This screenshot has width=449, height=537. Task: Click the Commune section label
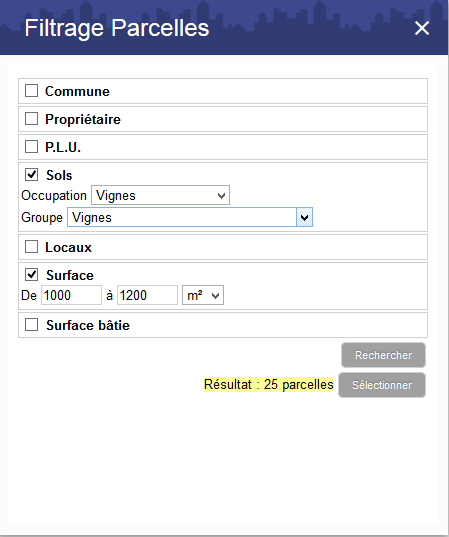pos(77,91)
